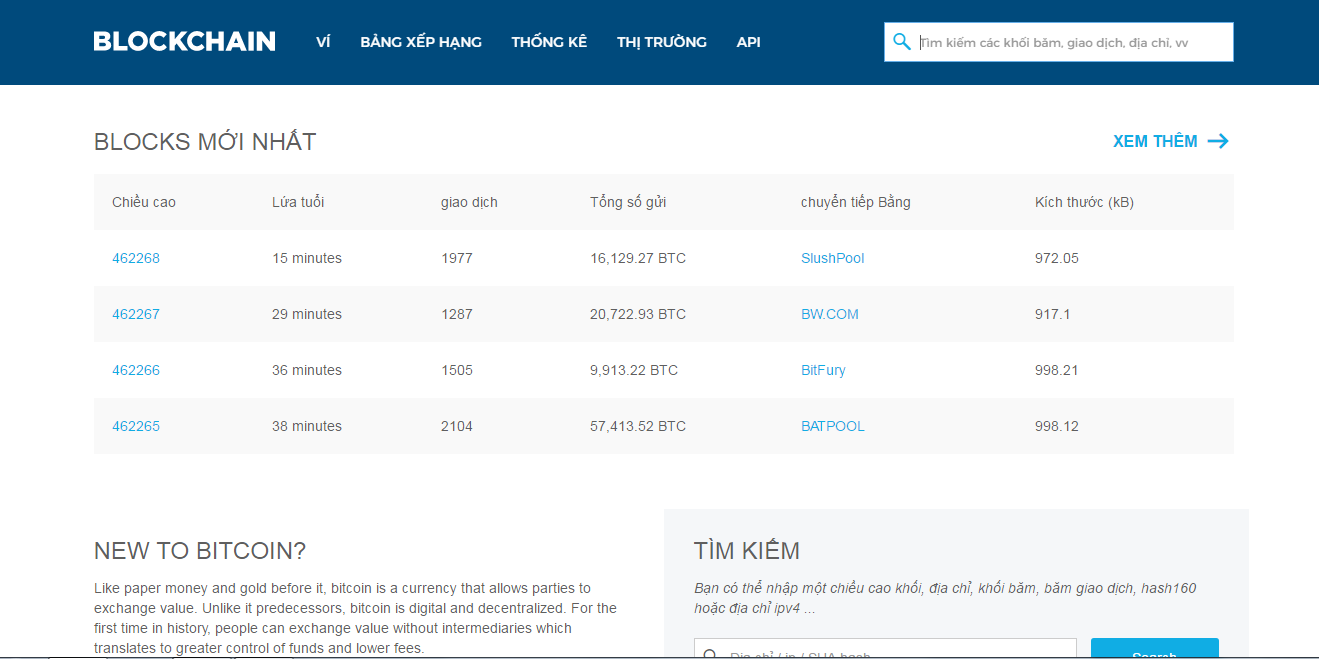Open BẢNG XẾP HẠNG in navigation
This screenshot has height=659, width=1319.
tap(421, 42)
